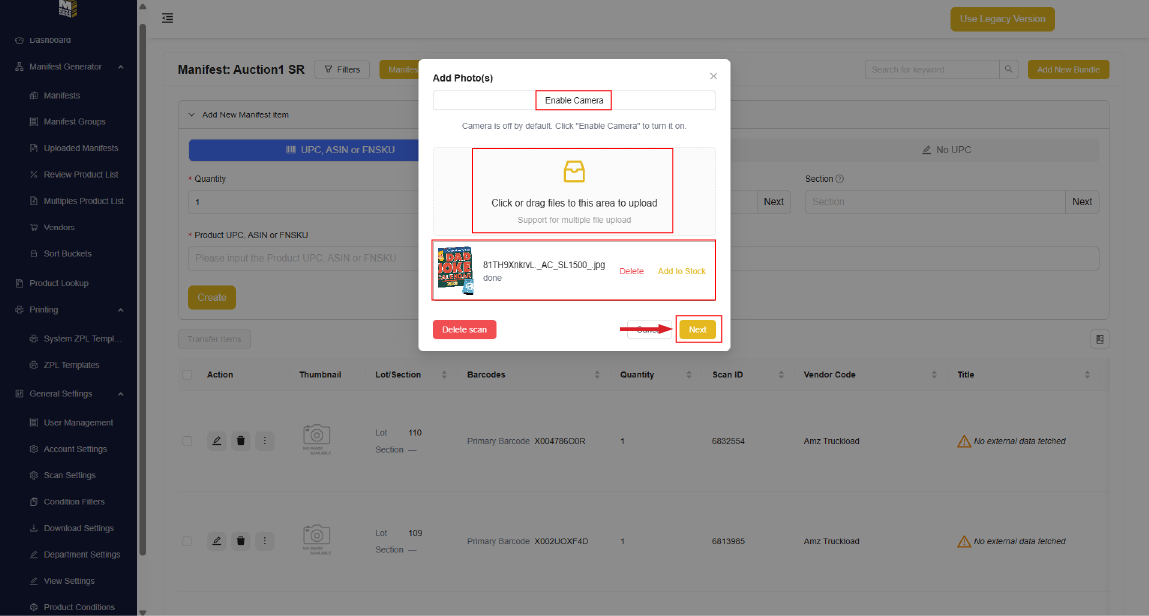Image resolution: width=1149 pixels, height=616 pixels.
Task: Click the edit pencil for Lot 110
Action: [x=216, y=441]
